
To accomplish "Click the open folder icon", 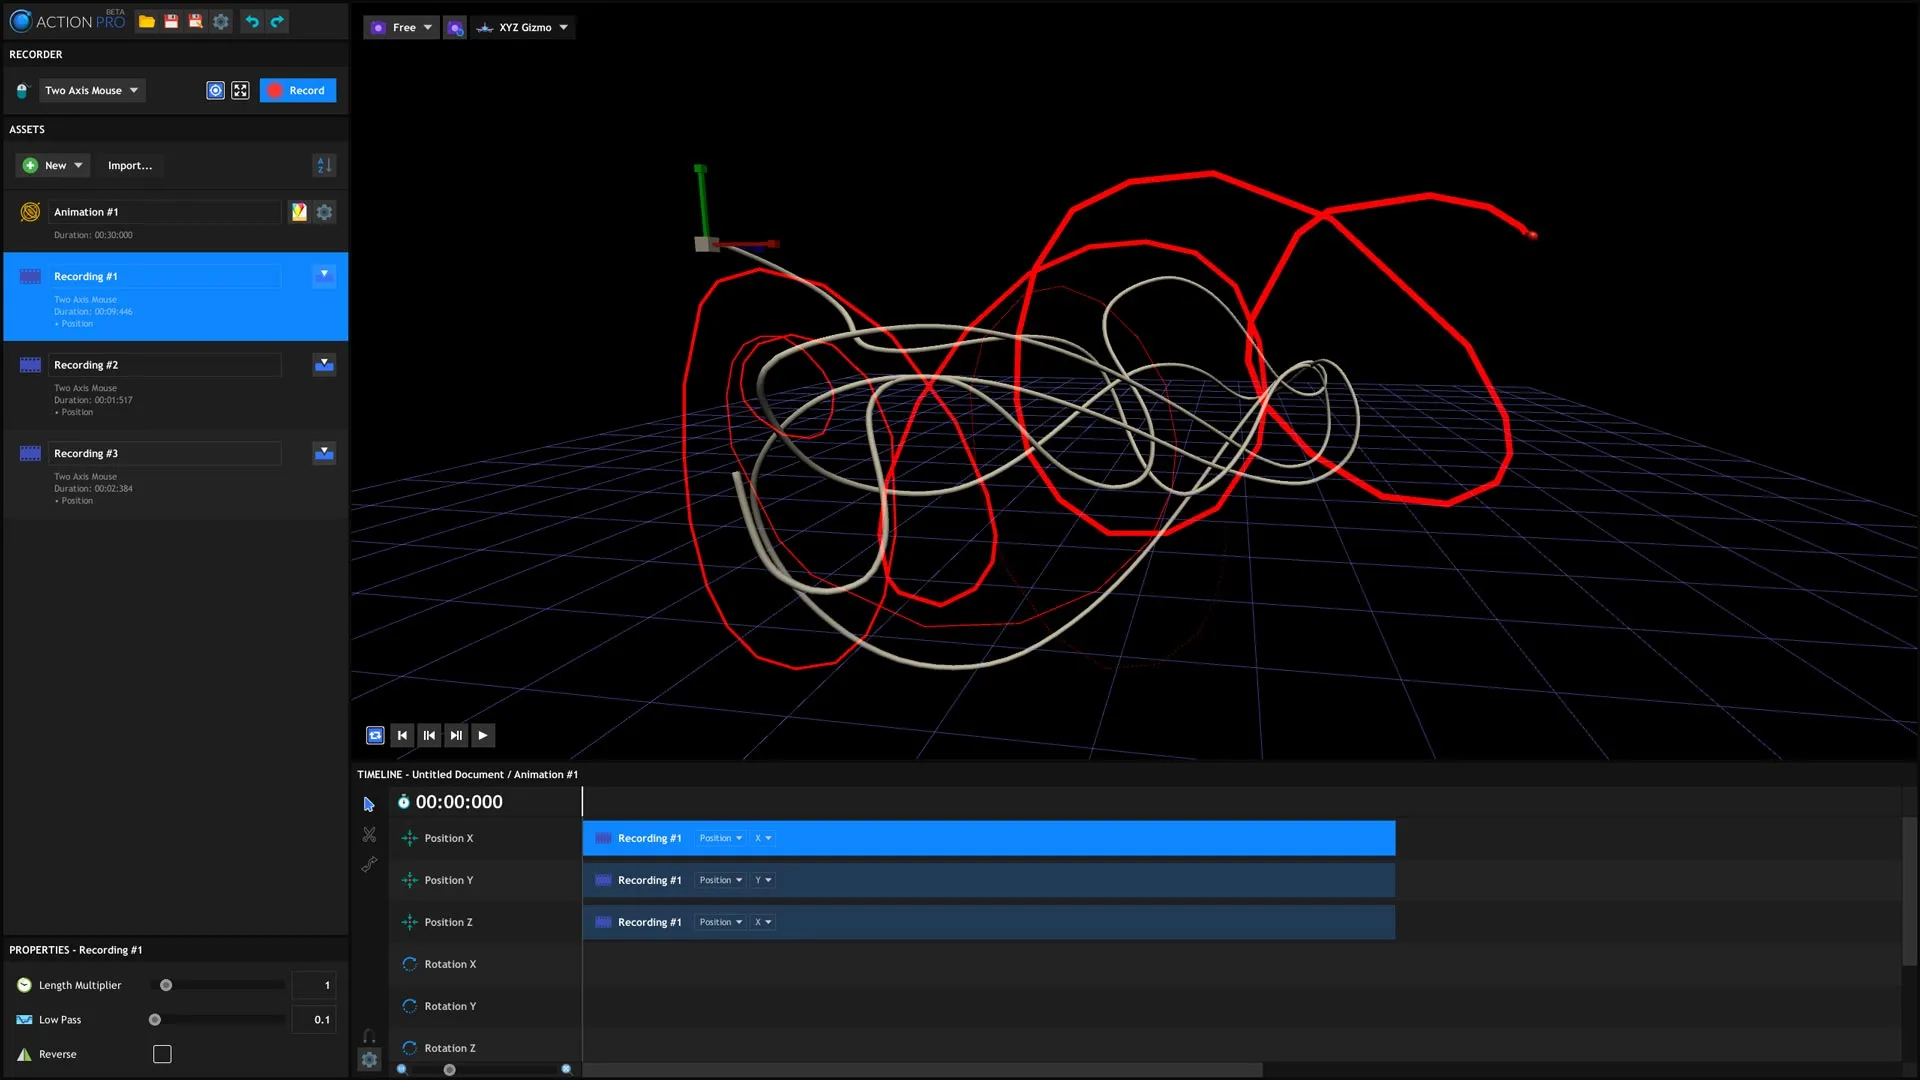I will [x=147, y=22].
